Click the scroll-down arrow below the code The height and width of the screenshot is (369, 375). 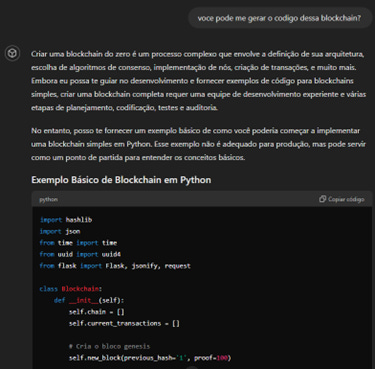pyautogui.click(x=192, y=367)
